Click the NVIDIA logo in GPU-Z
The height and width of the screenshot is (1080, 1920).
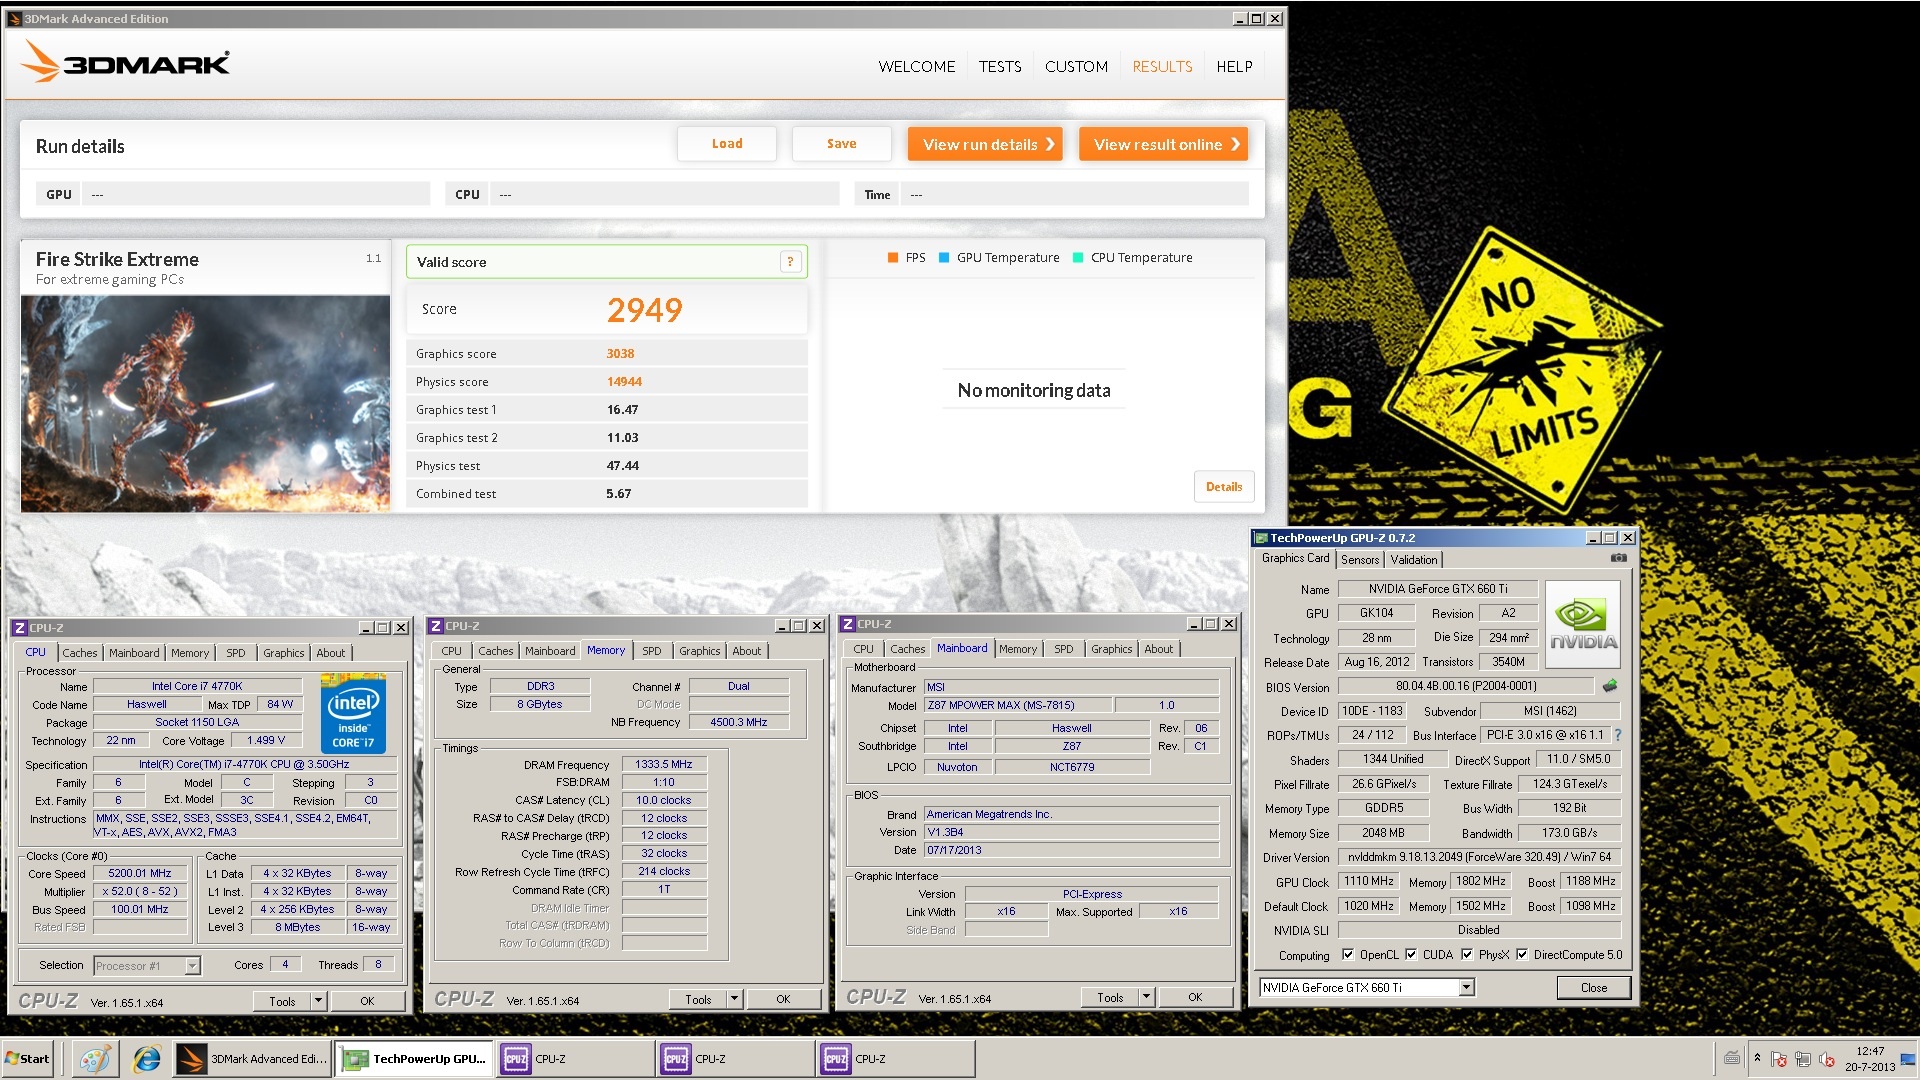click(x=1583, y=624)
